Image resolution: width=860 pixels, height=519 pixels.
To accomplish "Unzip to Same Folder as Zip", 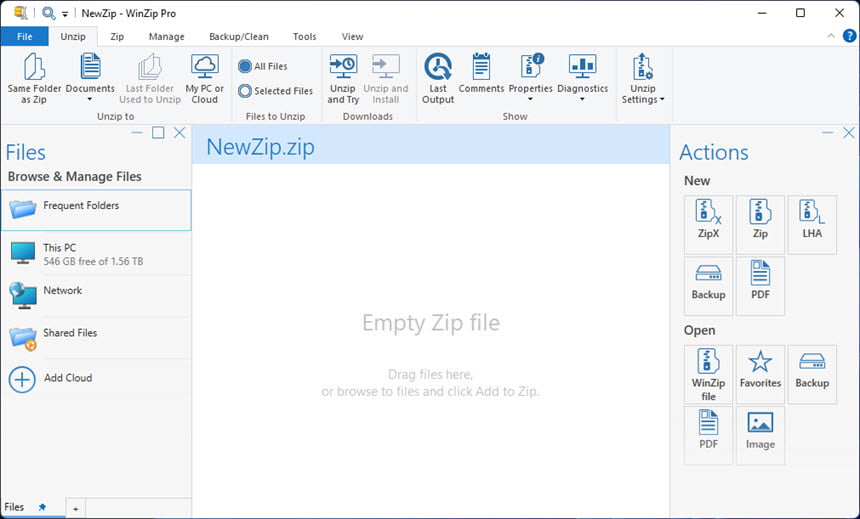I will pyautogui.click(x=34, y=78).
